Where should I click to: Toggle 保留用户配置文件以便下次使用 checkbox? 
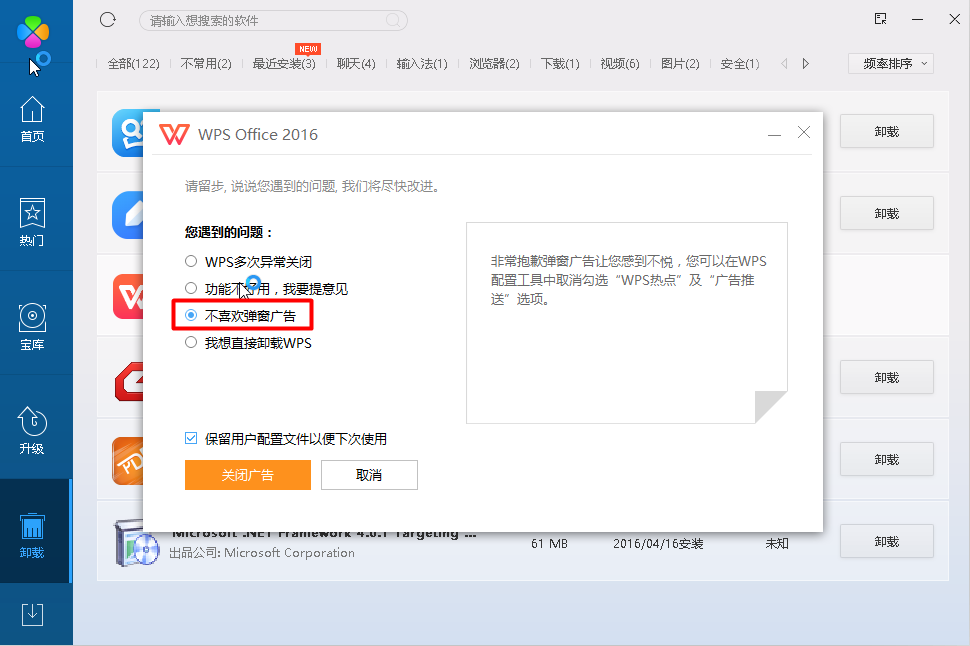point(191,439)
